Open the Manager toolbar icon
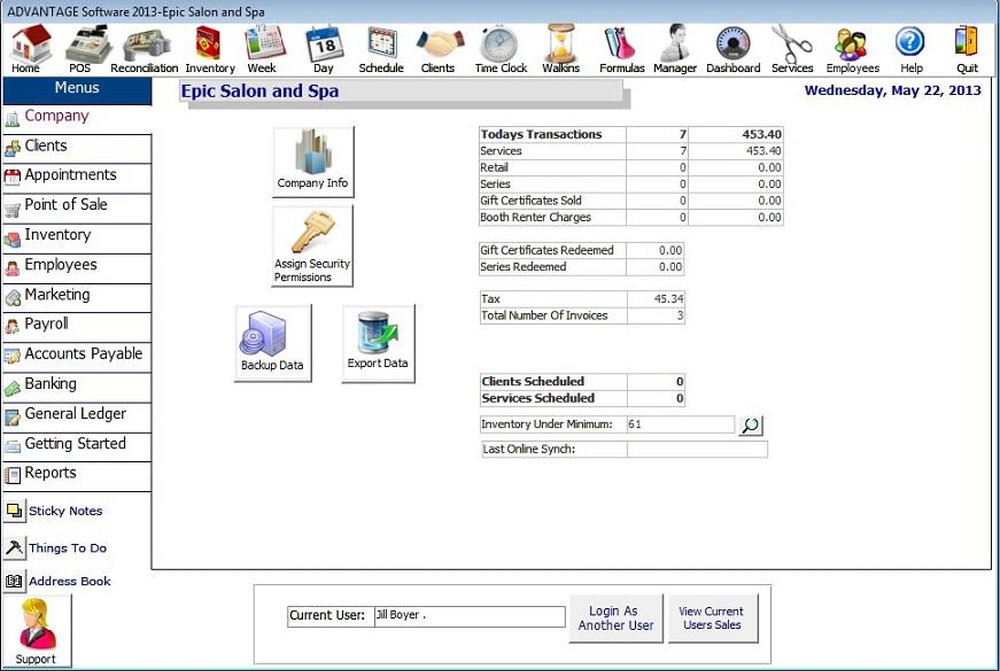1000x671 pixels. (675, 48)
